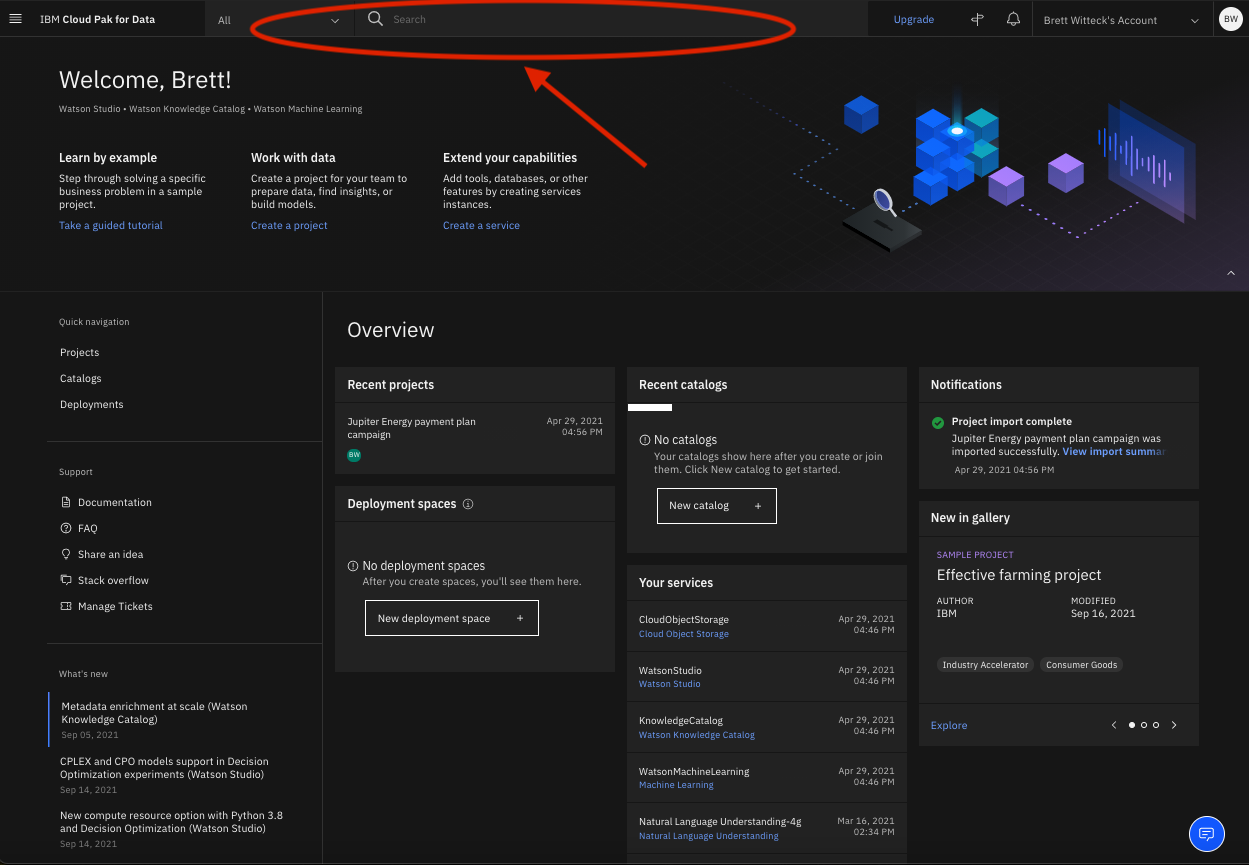Go to previous gallery item
Image resolution: width=1249 pixels, height=865 pixels.
1114,725
